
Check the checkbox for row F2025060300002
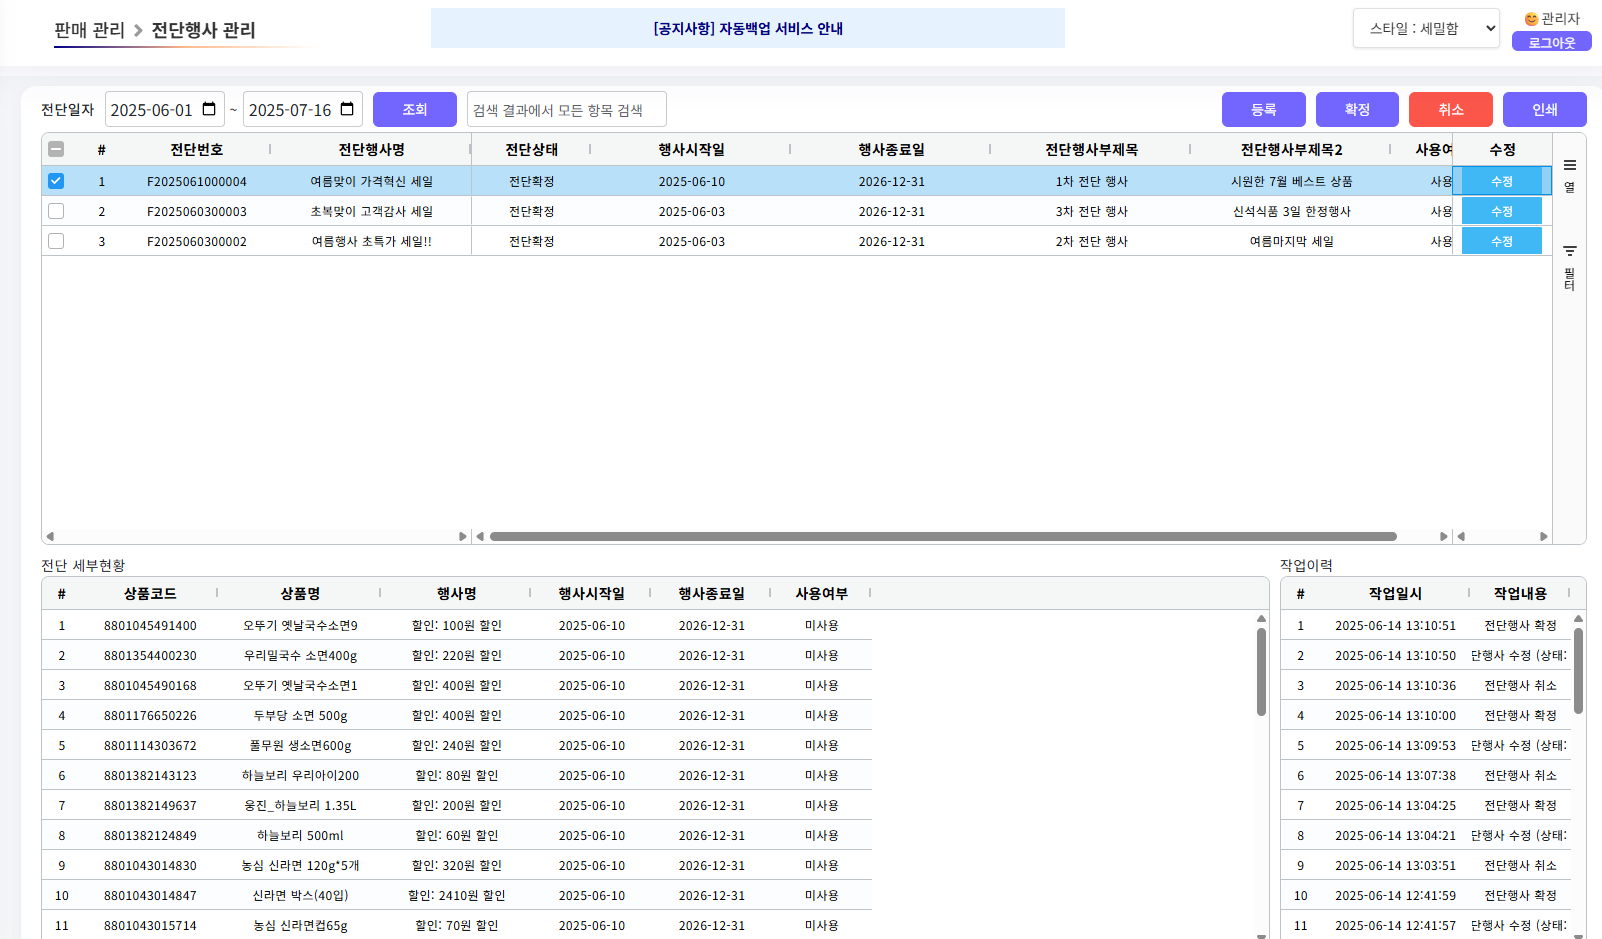(56, 241)
